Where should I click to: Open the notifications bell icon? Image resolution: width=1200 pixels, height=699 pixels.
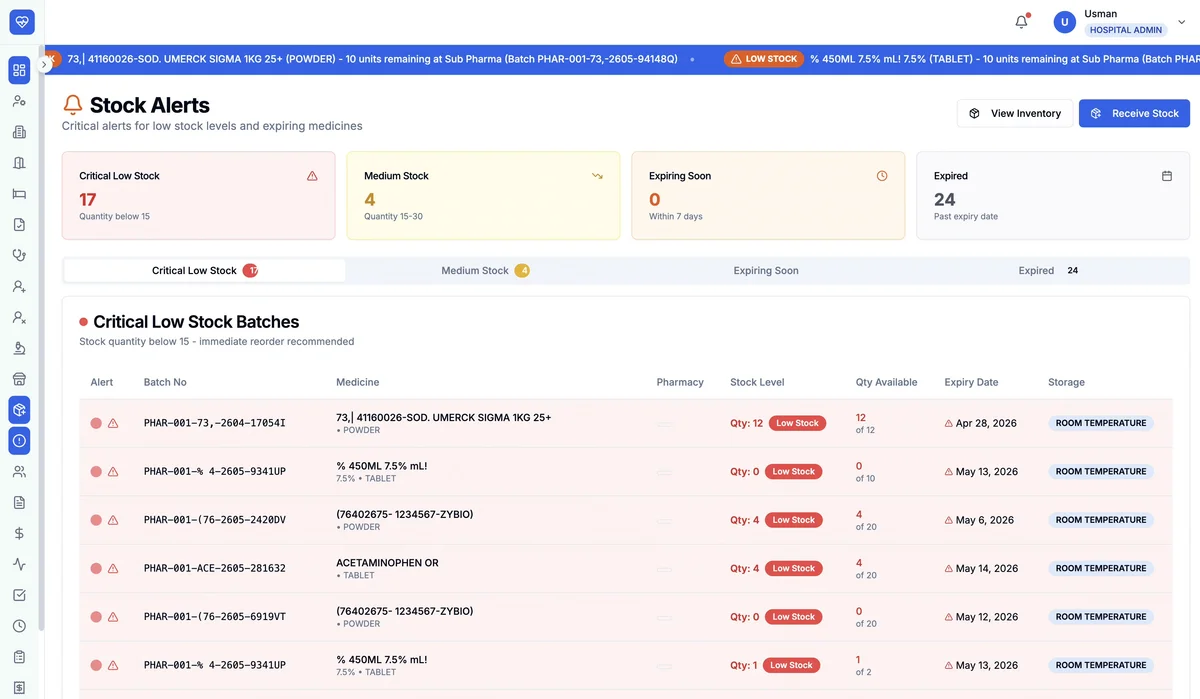[1021, 21]
